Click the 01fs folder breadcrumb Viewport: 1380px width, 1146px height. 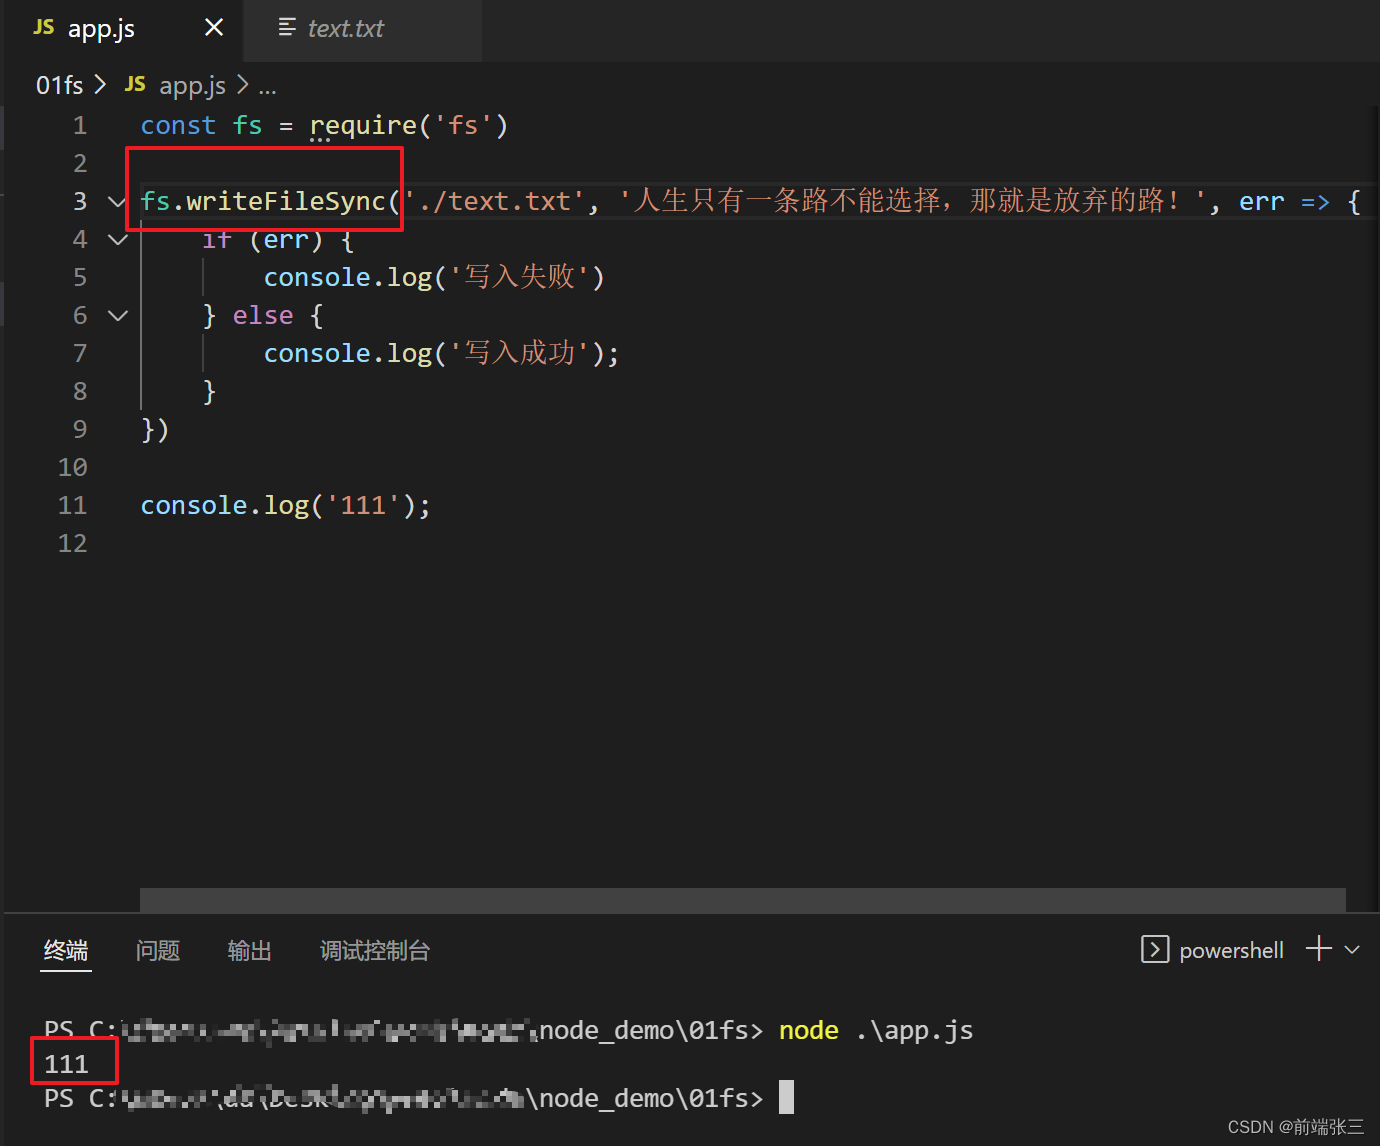[59, 86]
